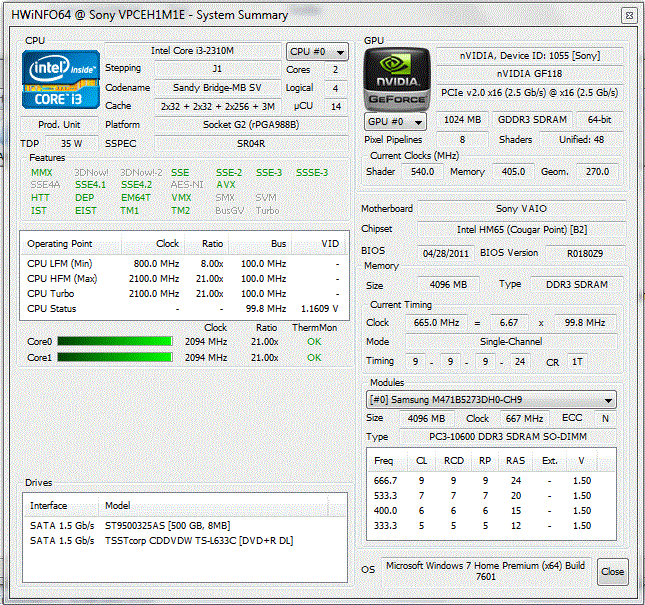
Task: Click the Microsoft Windows 7 Home Premium OS field
Action: (485, 571)
